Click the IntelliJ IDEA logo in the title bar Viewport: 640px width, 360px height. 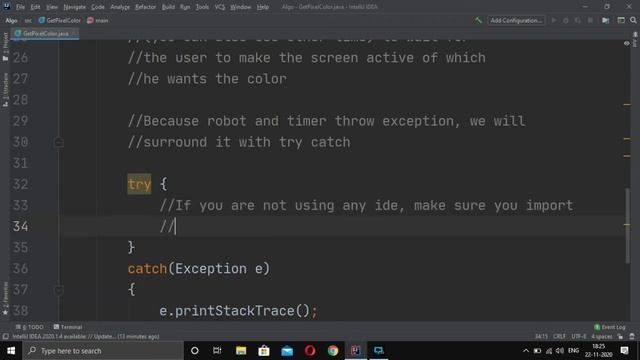coord(7,7)
